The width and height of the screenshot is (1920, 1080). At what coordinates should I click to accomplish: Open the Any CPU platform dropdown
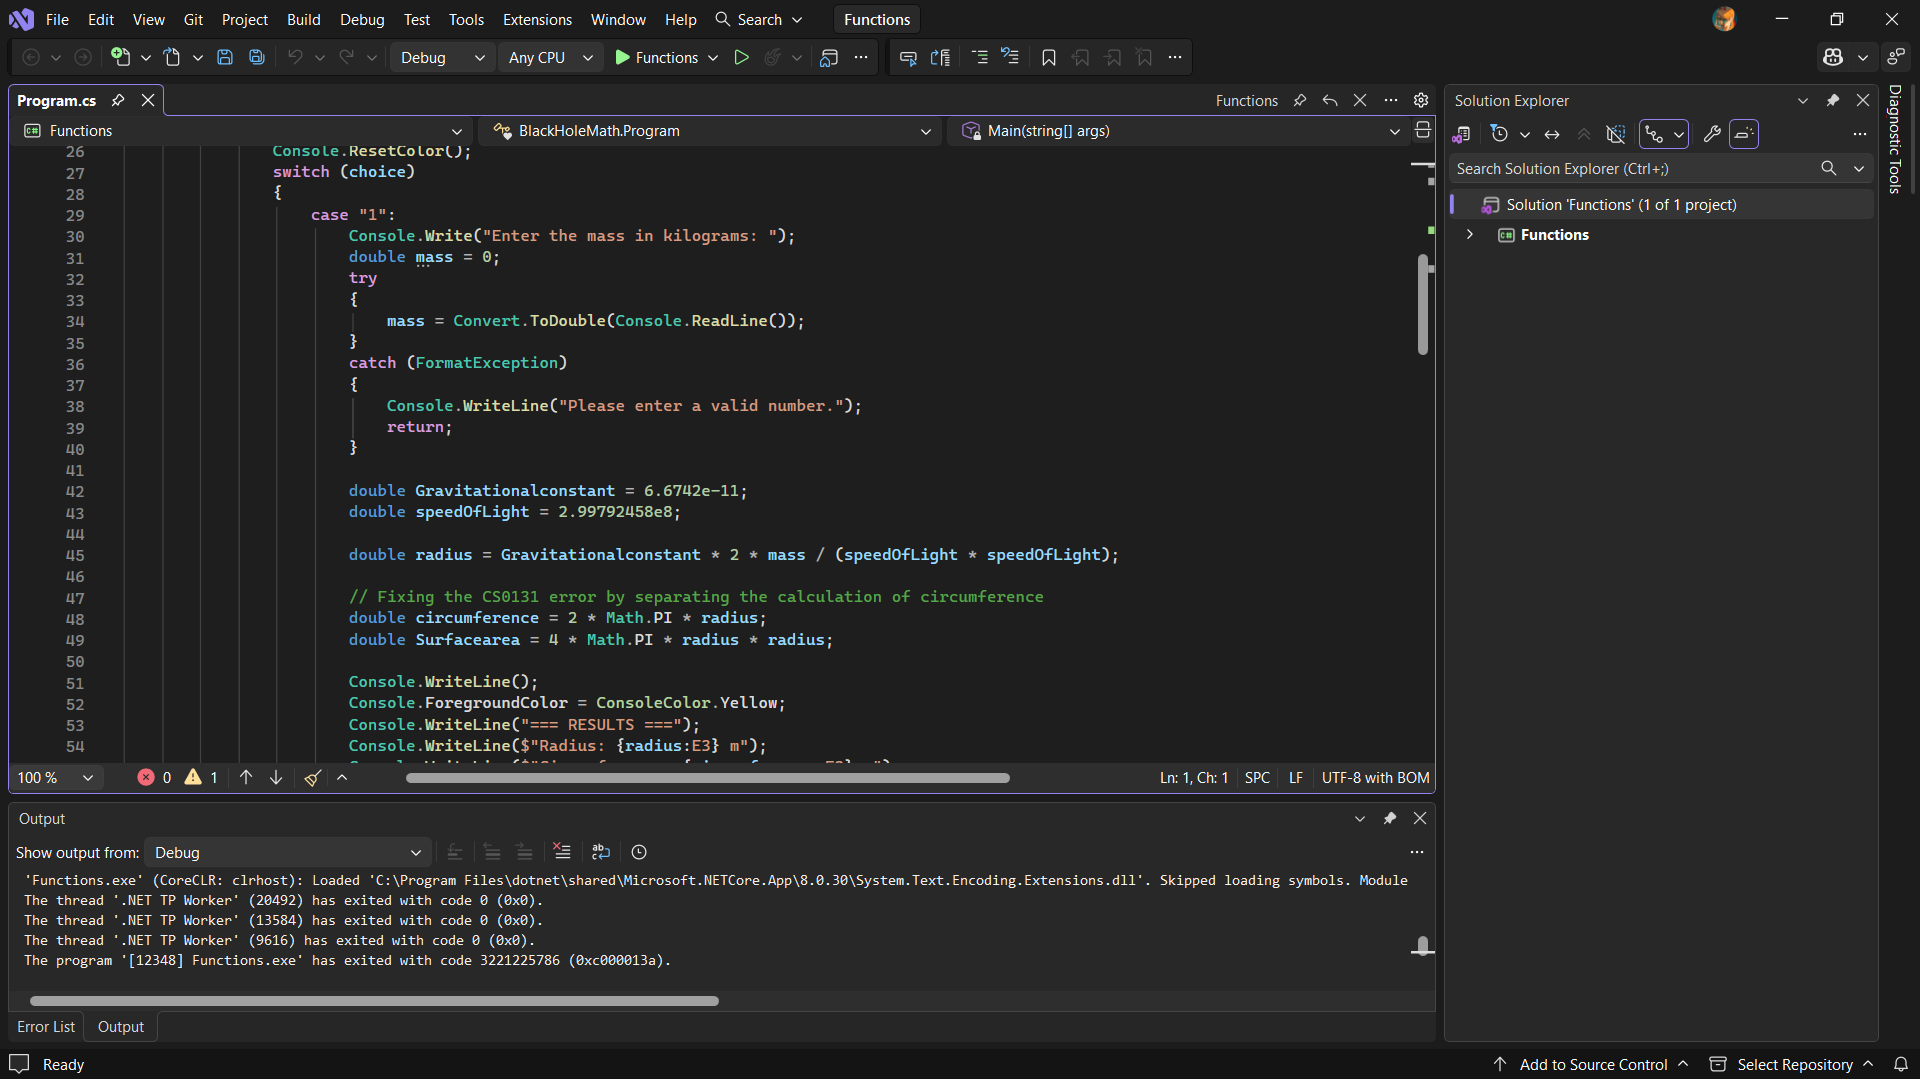click(x=551, y=58)
